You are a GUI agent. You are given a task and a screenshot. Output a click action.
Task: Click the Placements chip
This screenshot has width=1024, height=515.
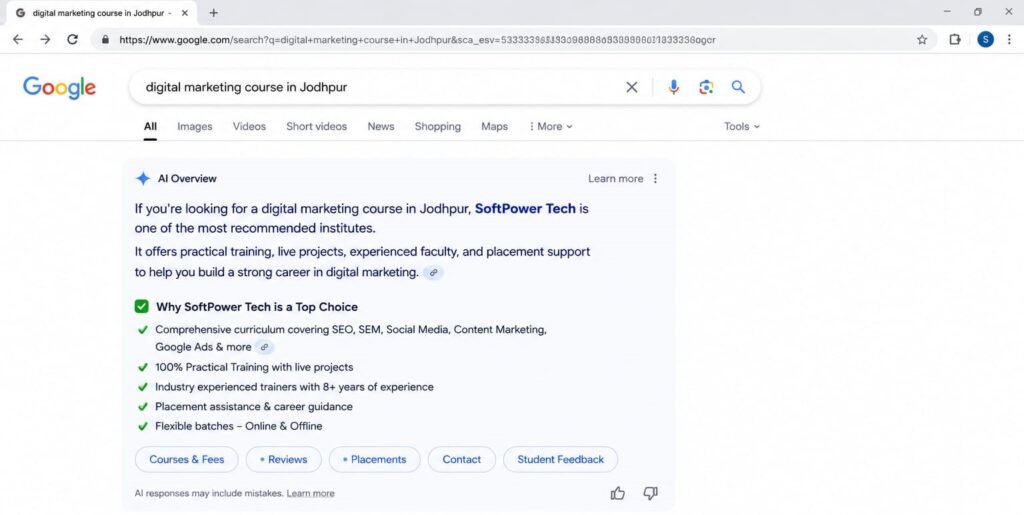pos(375,460)
